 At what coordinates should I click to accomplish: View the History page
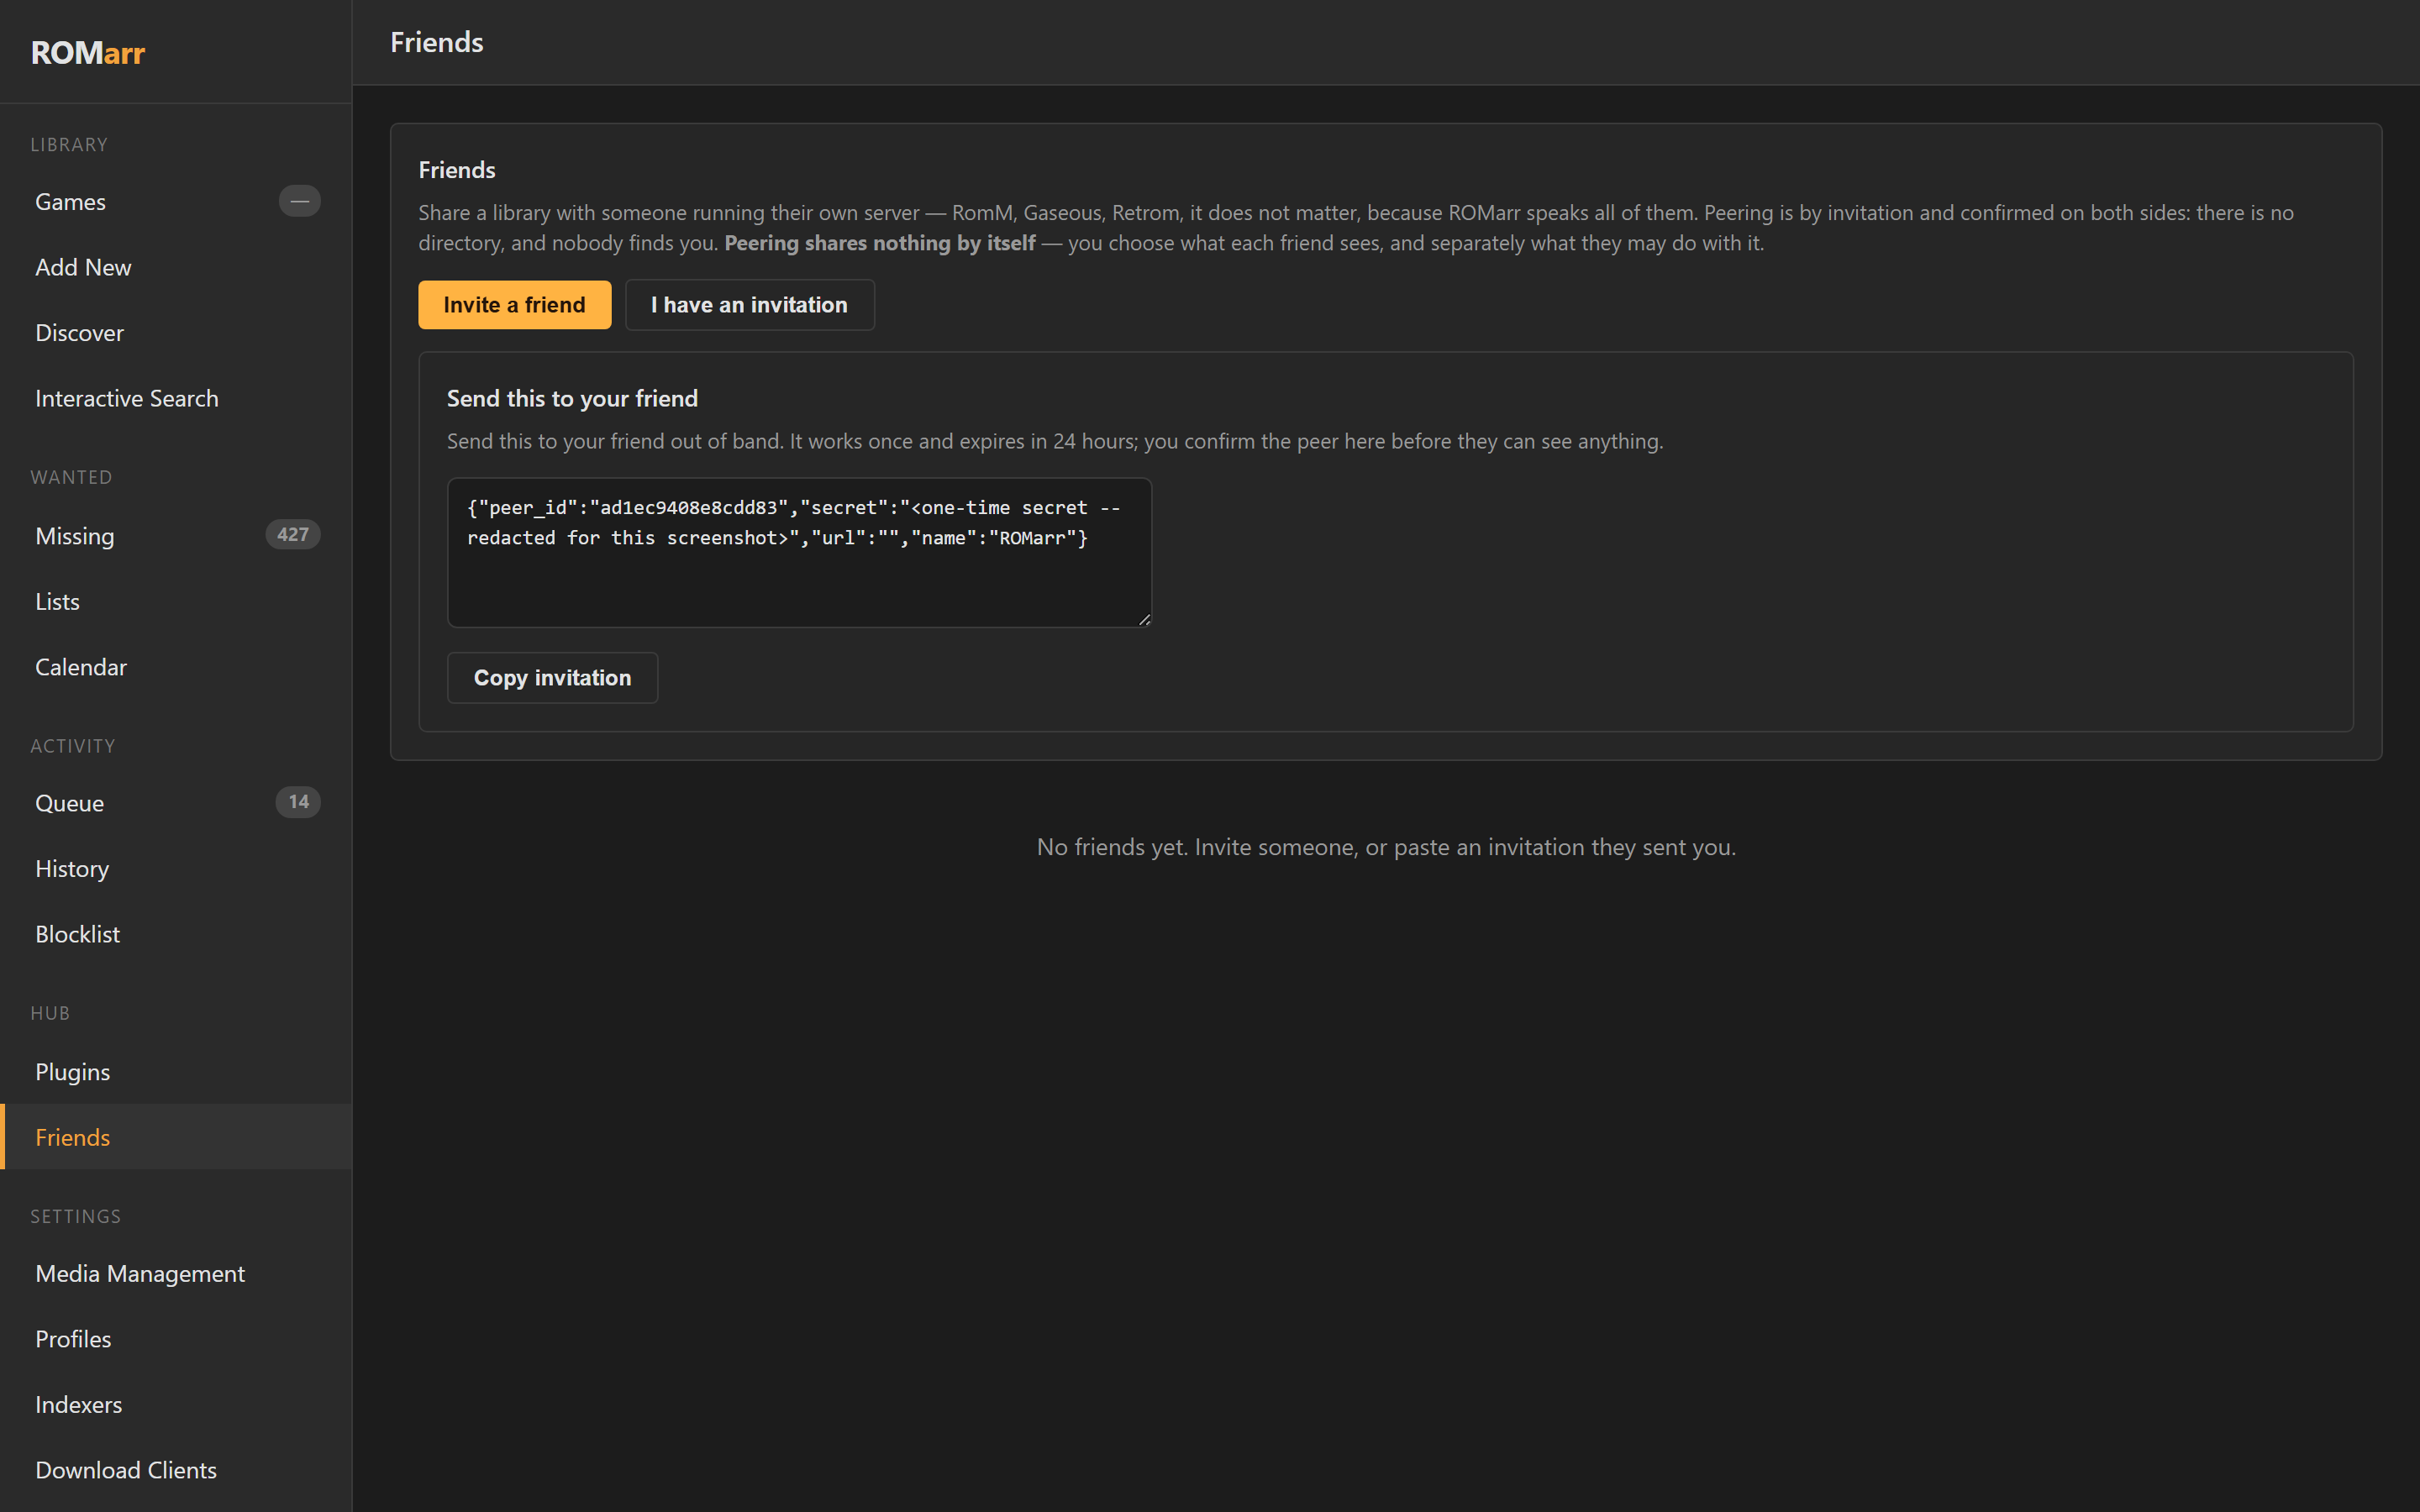pos(176,869)
